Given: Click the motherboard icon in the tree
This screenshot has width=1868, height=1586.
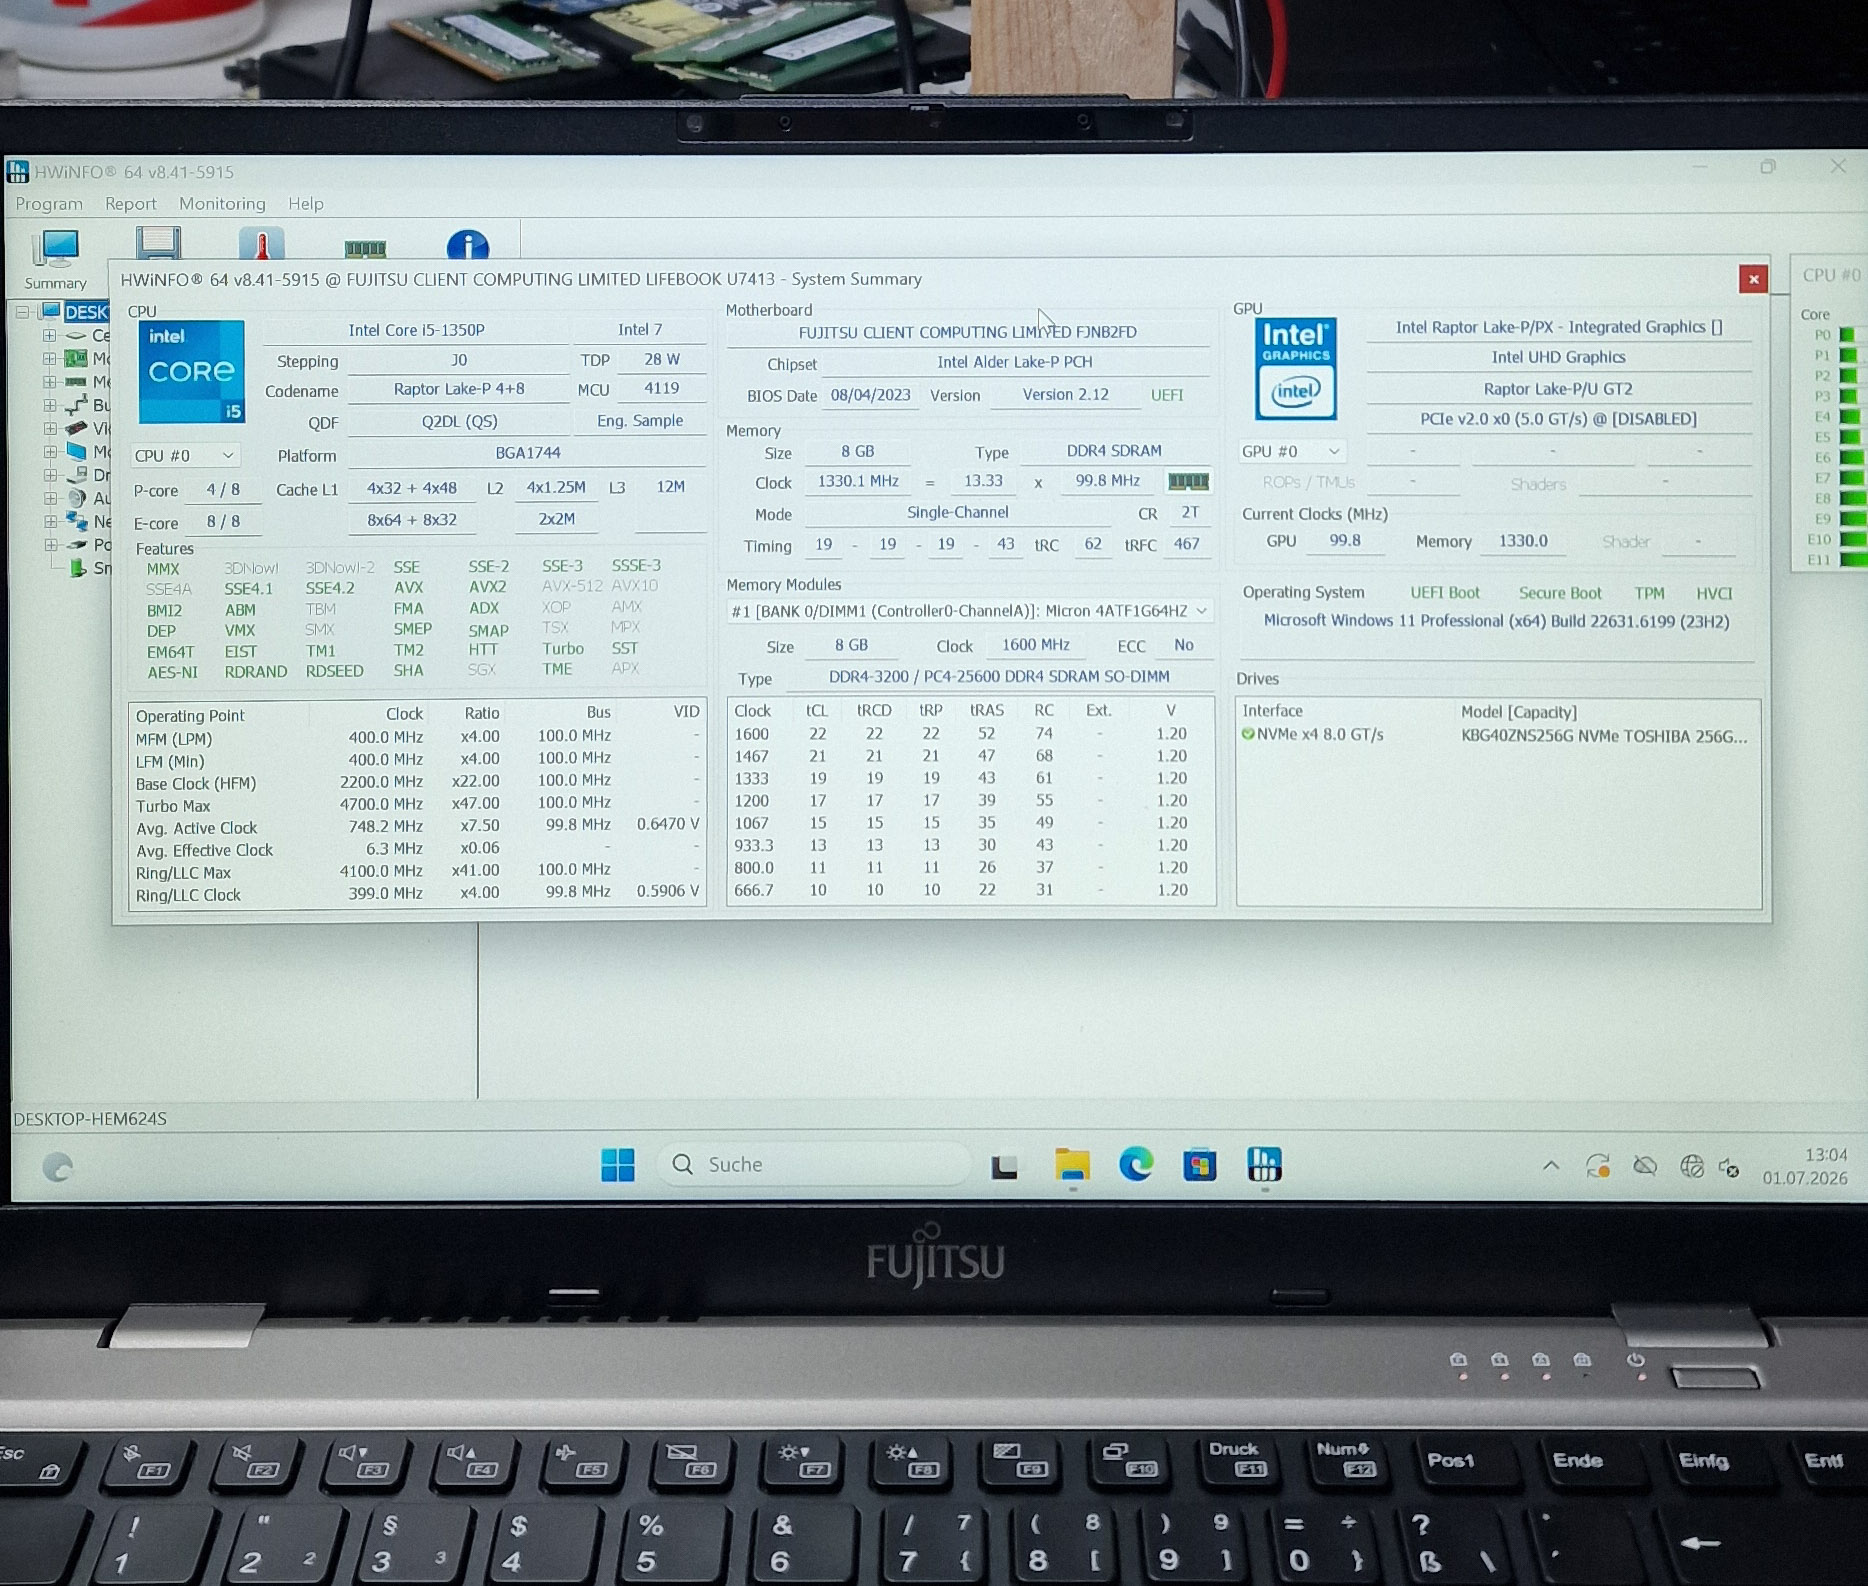Looking at the screenshot, I should [76, 358].
